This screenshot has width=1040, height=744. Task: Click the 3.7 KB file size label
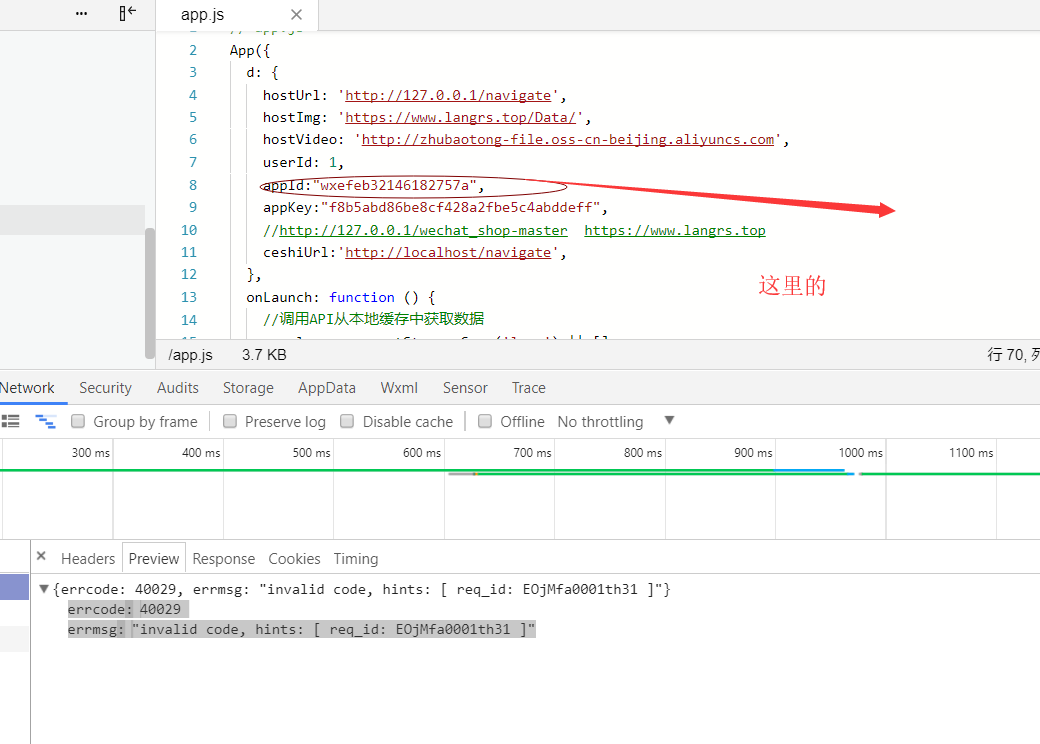click(x=264, y=355)
